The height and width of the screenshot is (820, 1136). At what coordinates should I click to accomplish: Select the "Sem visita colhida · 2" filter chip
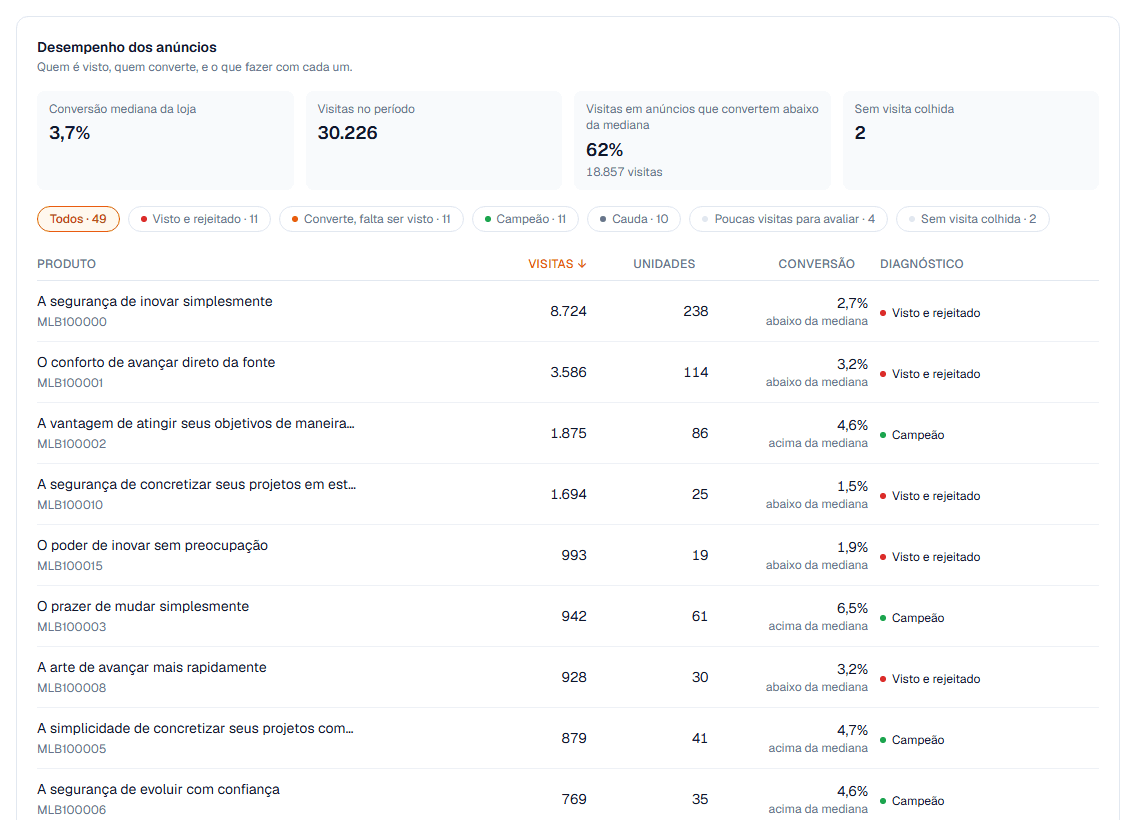click(x=972, y=219)
